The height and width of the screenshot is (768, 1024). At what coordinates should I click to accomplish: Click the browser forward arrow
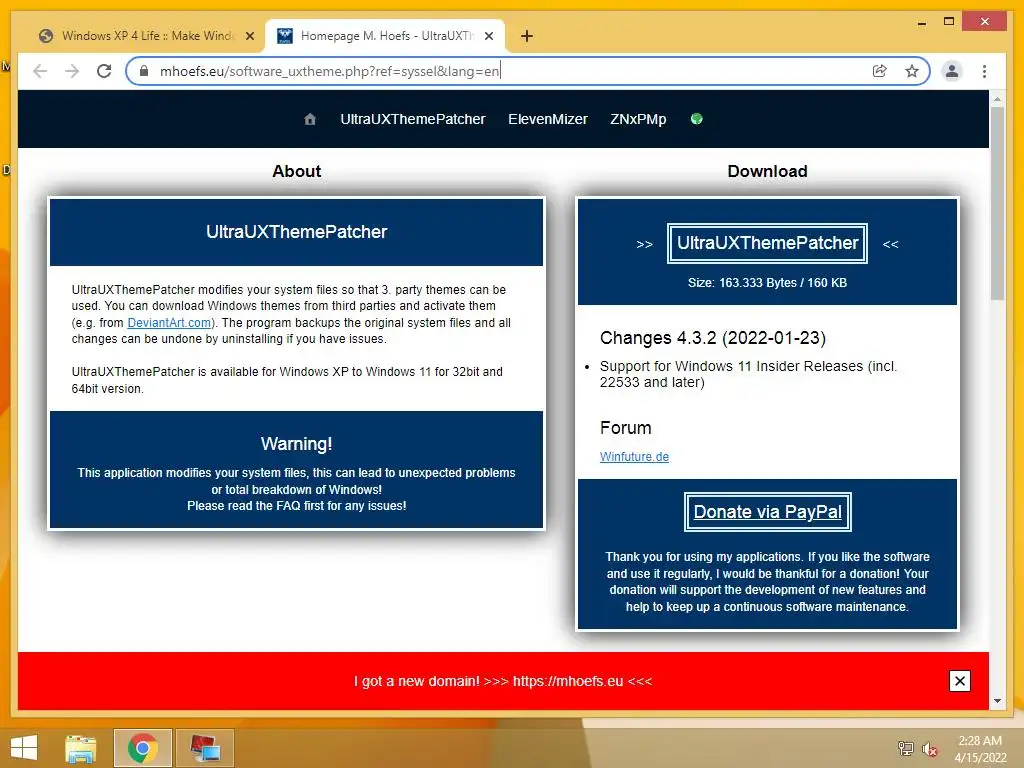pos(72,71)
